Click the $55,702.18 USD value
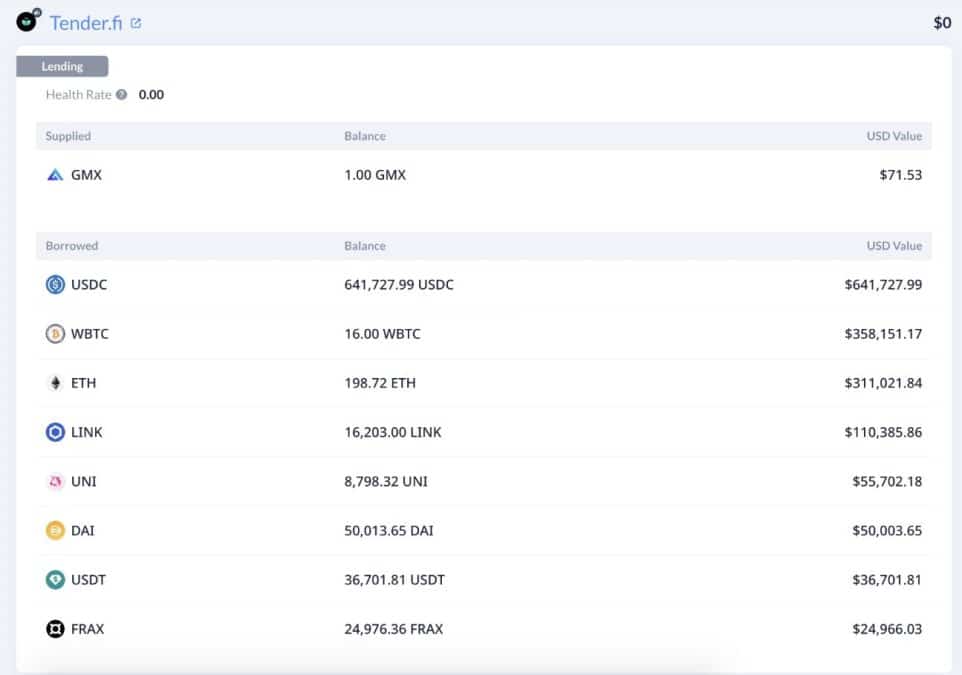The image size is (962, 675). (887, 481)
